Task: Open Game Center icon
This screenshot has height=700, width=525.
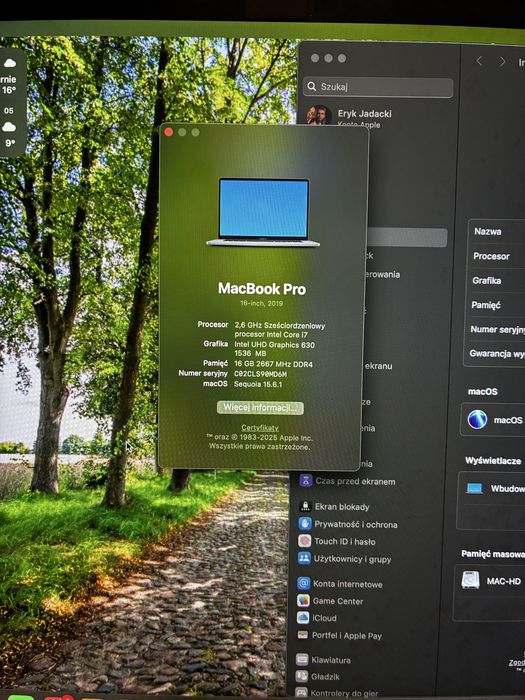Action: click(x=304, y=600)
